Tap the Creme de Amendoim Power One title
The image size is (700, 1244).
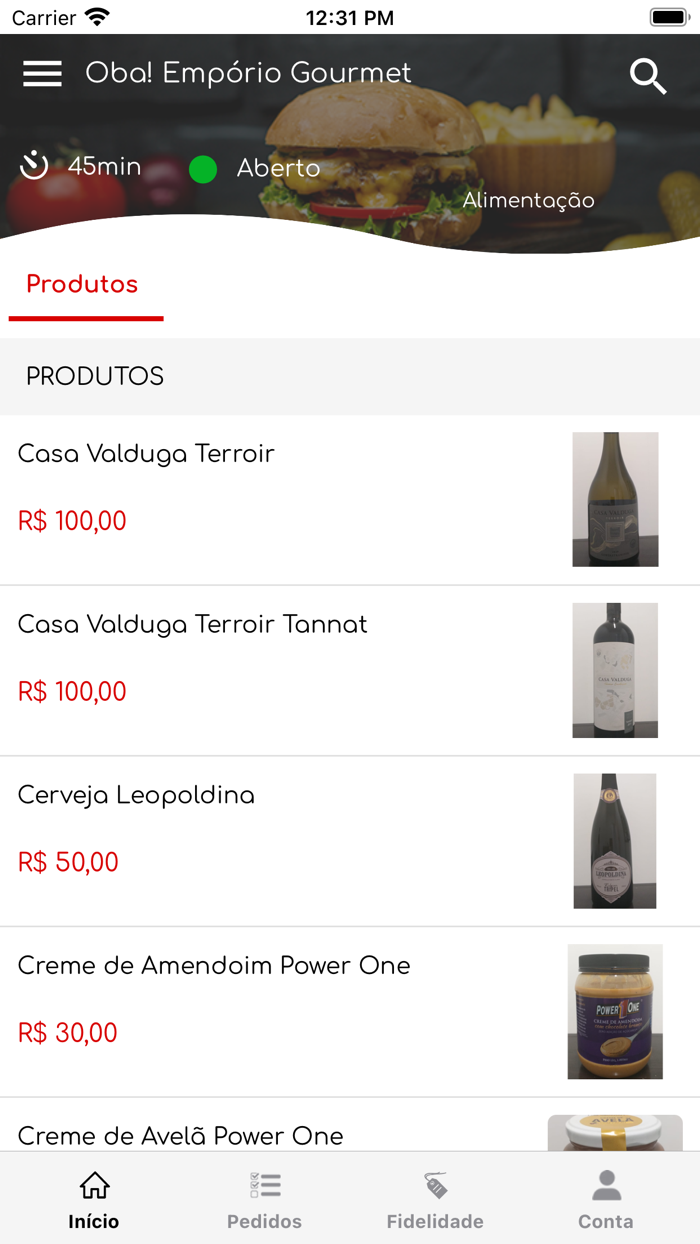[x=213, y=966]
